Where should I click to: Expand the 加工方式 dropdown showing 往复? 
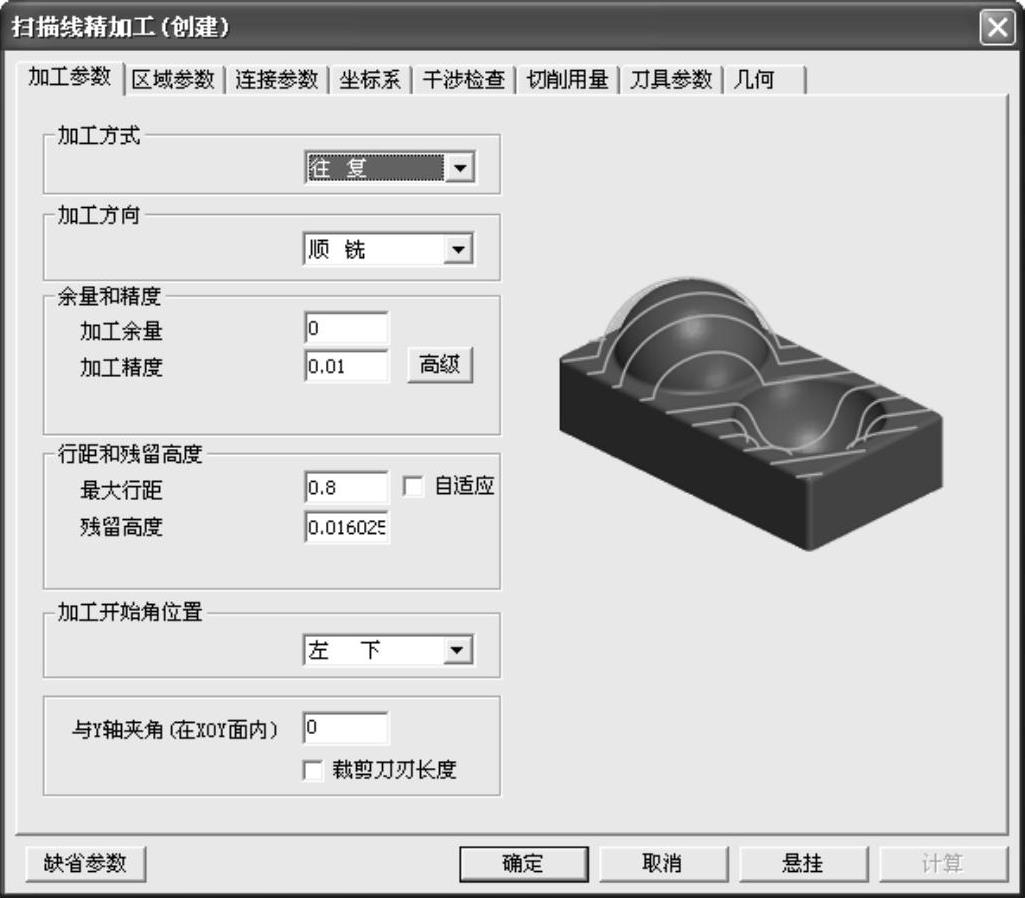click(x=458, y=168)
